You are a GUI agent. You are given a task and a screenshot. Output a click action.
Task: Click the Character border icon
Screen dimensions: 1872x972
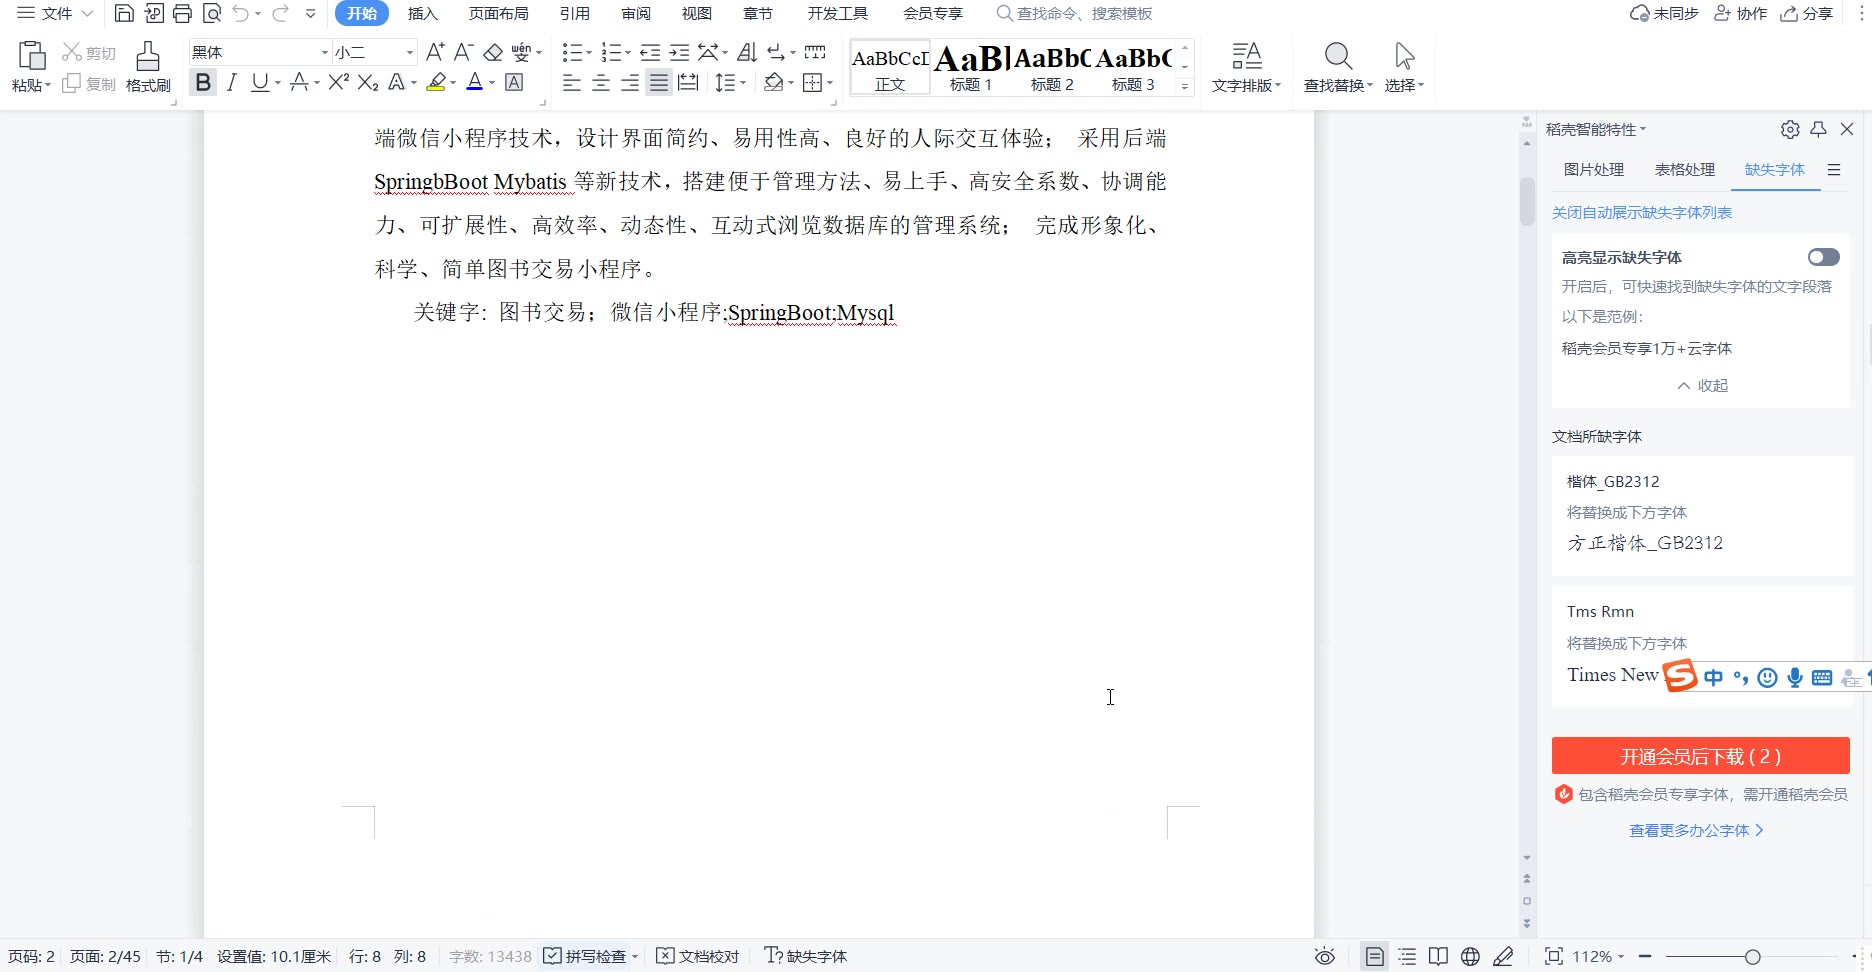pos(514,82)
